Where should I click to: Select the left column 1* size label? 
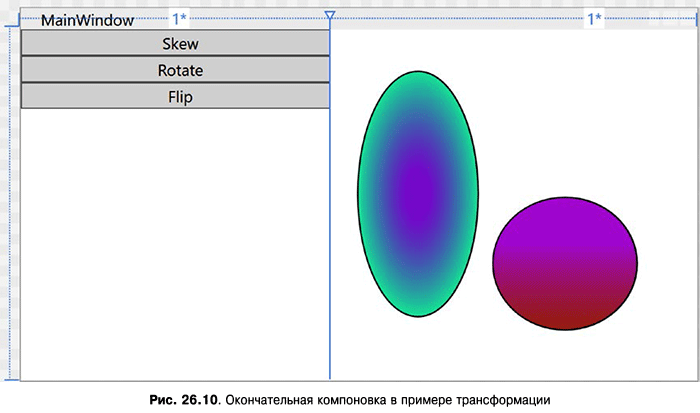[x=179, y=18]
